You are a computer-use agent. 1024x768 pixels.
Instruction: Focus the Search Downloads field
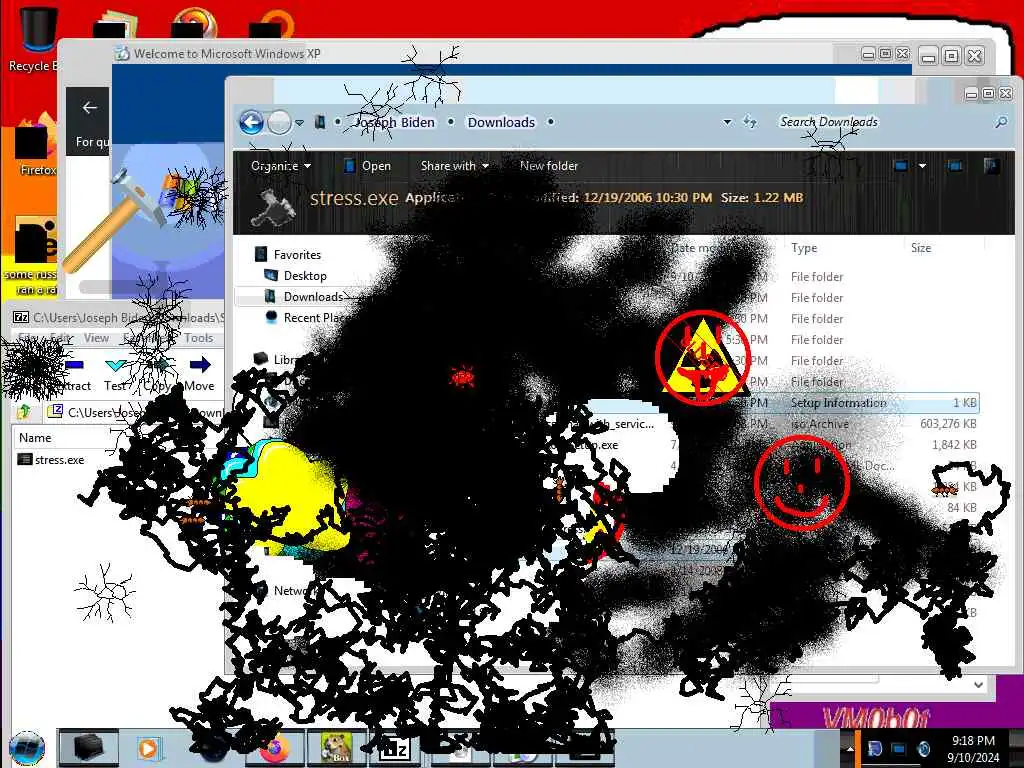[x=880, y=122]
